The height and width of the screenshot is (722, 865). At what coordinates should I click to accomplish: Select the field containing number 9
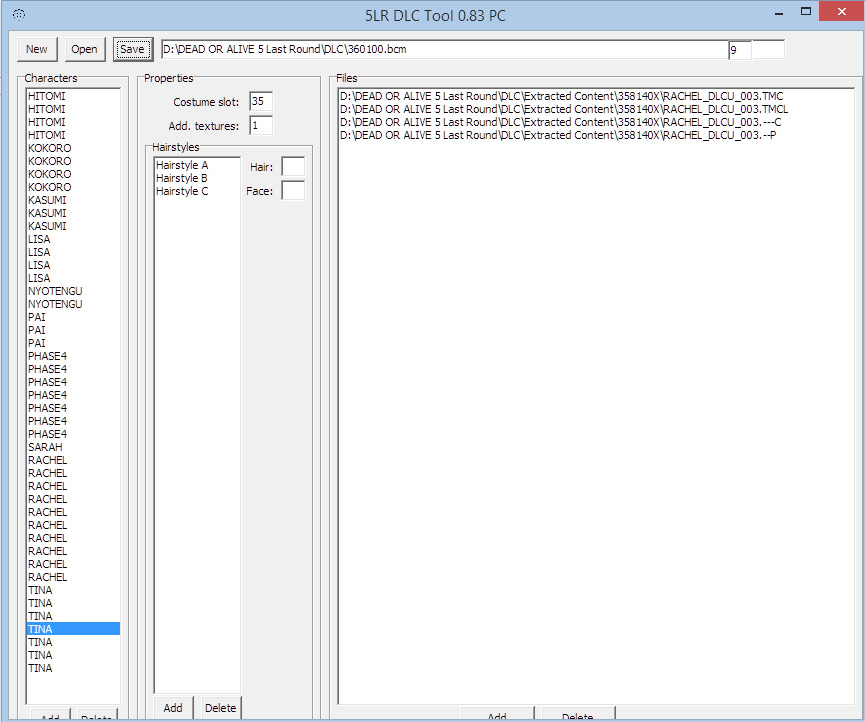pyautogui.click(x=739, y=49)
